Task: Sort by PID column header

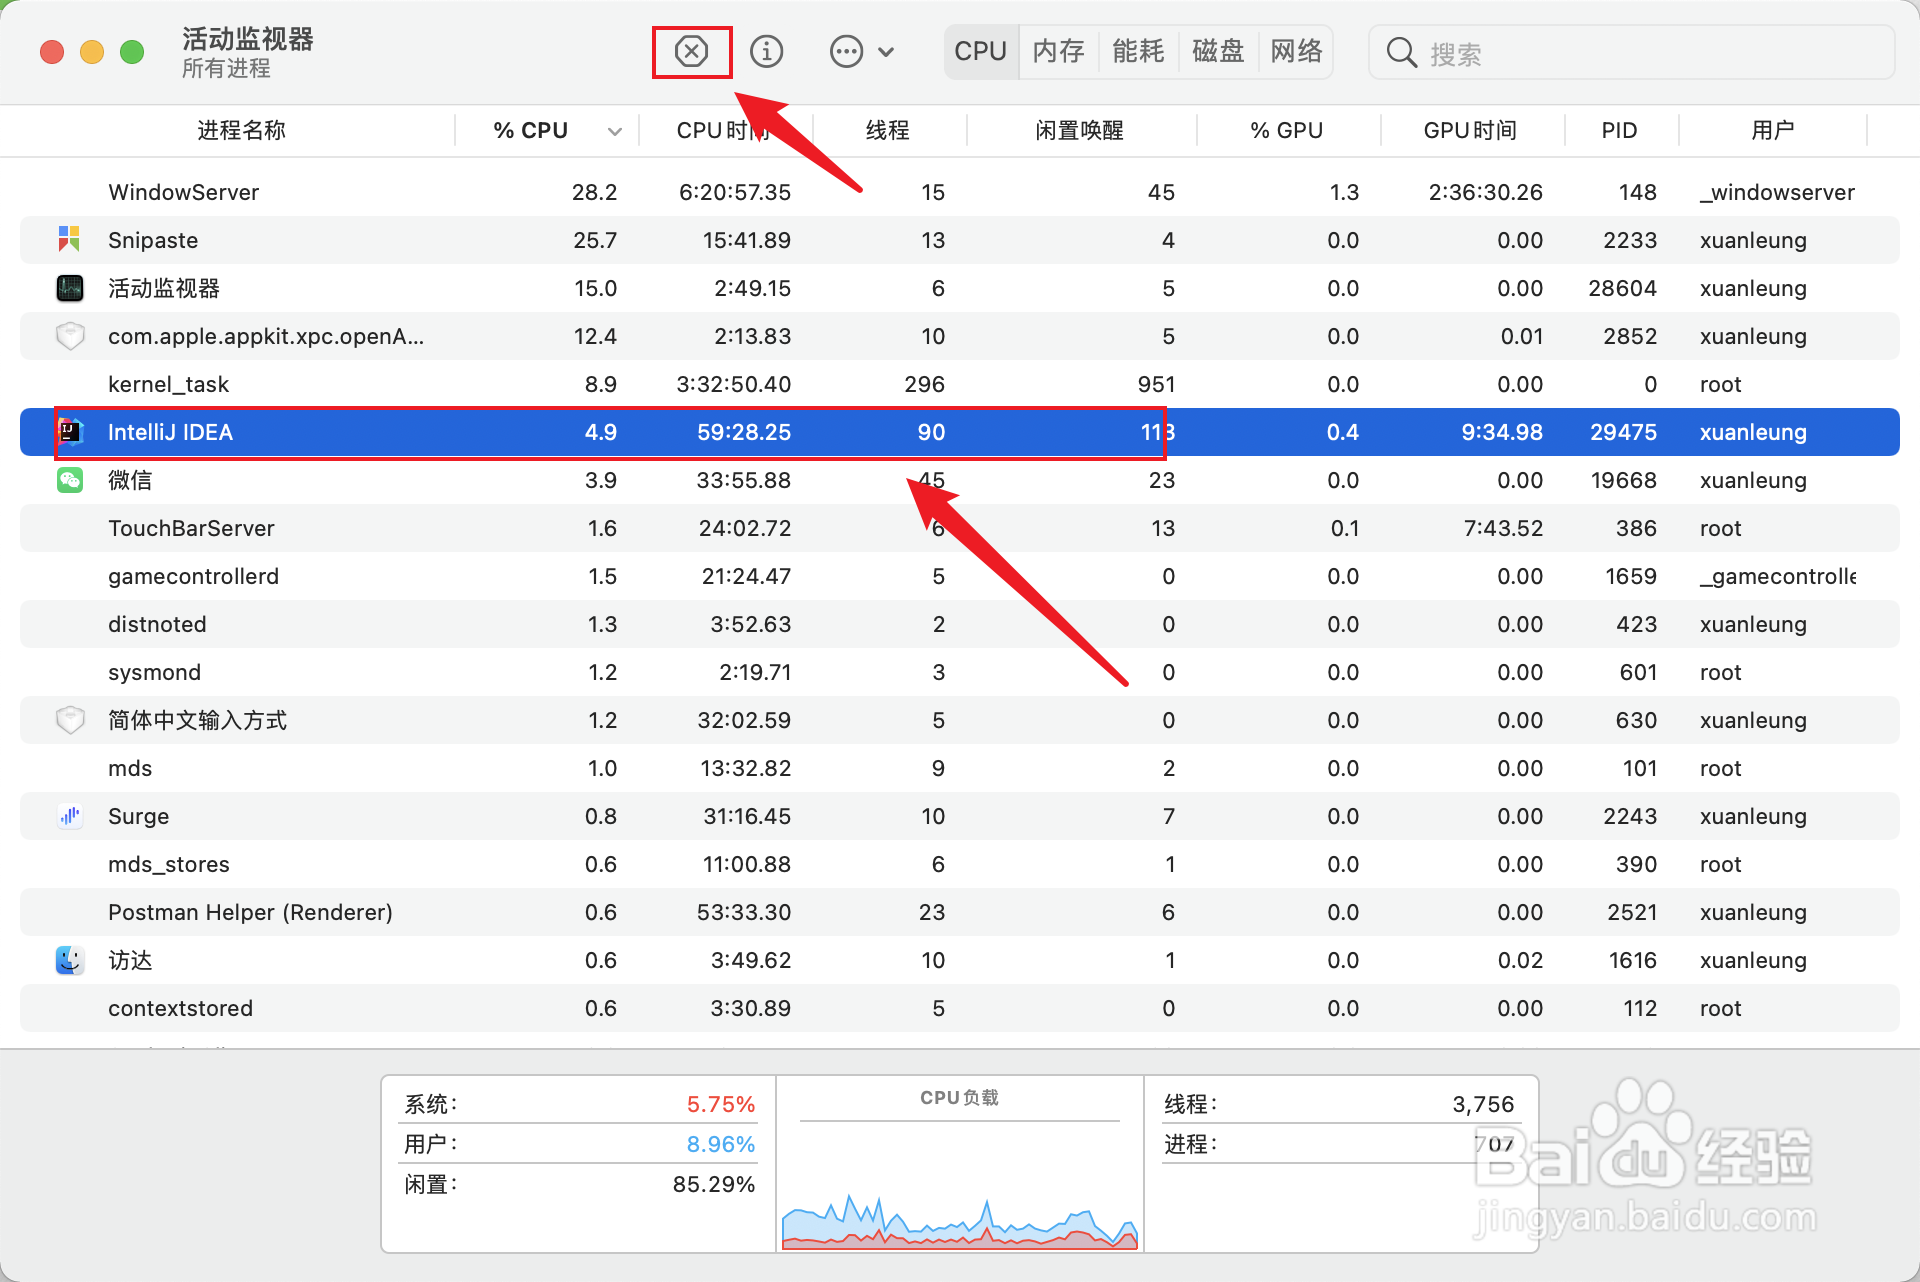Action: pos(1619,130)
